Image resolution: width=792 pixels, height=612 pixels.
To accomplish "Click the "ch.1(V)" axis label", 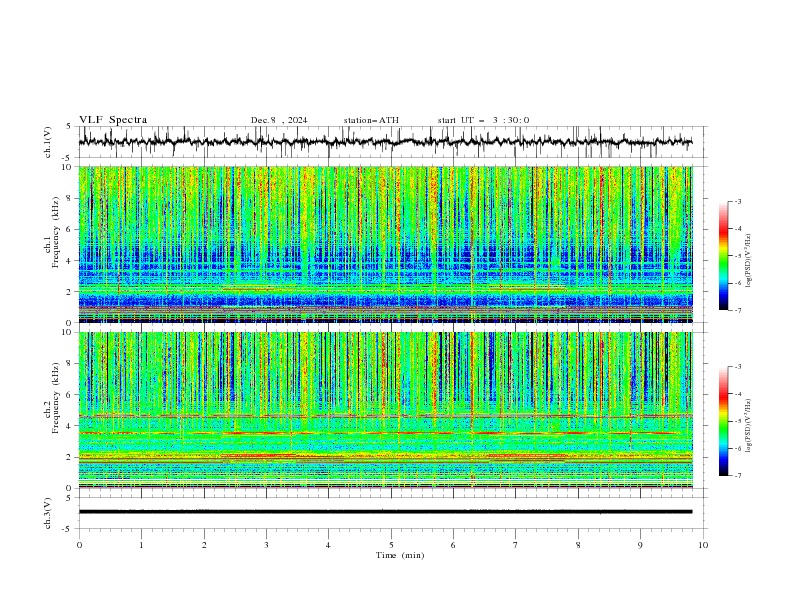I will [48, 142].
